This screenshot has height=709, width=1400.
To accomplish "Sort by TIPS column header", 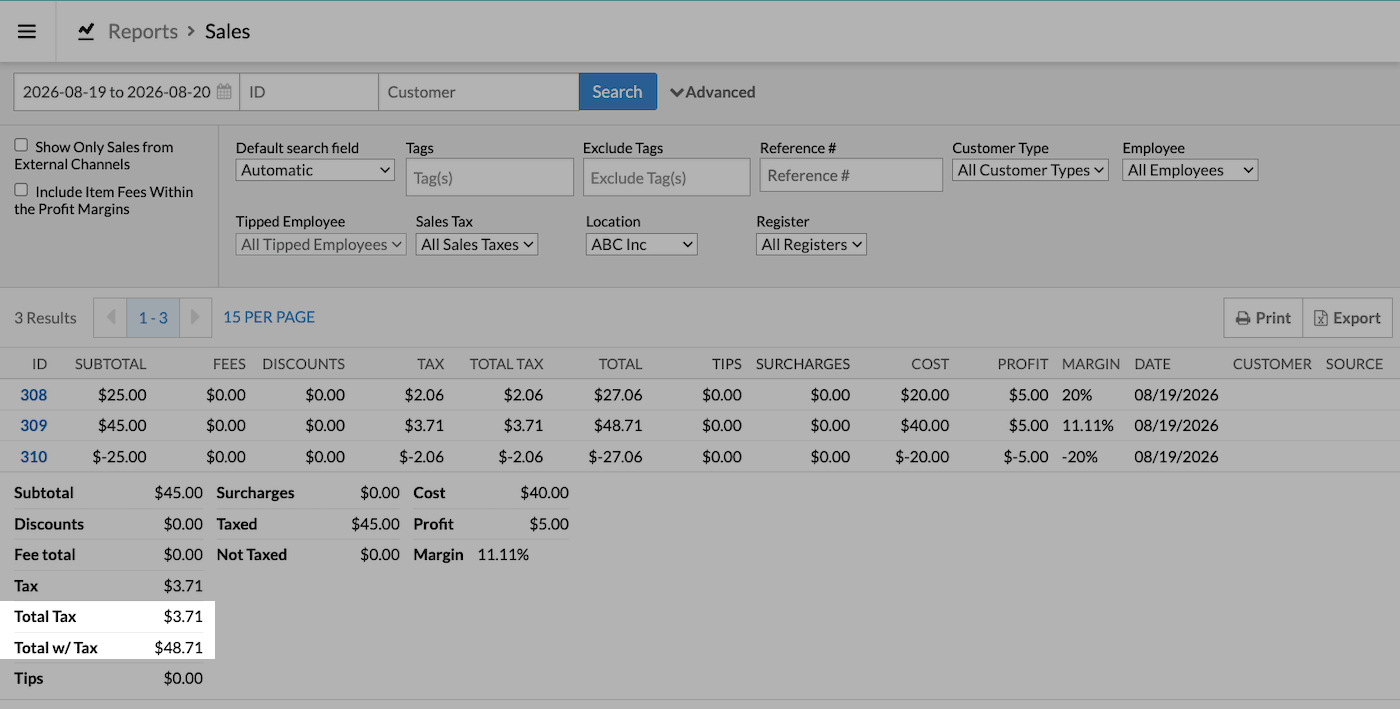I will [727, 364].
